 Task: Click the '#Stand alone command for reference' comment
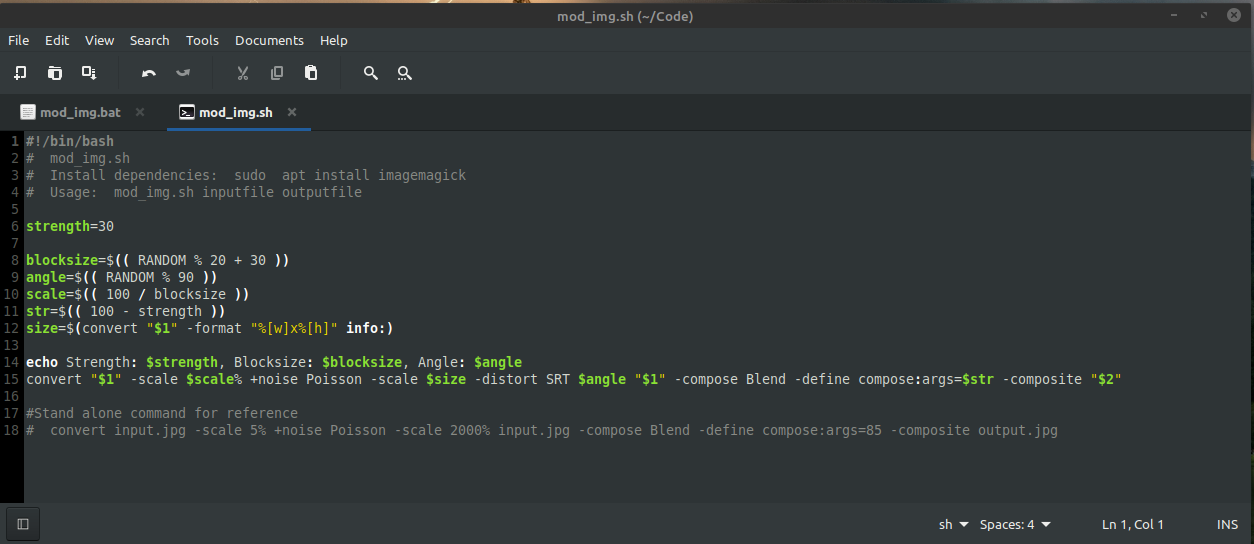coord(162,413)
